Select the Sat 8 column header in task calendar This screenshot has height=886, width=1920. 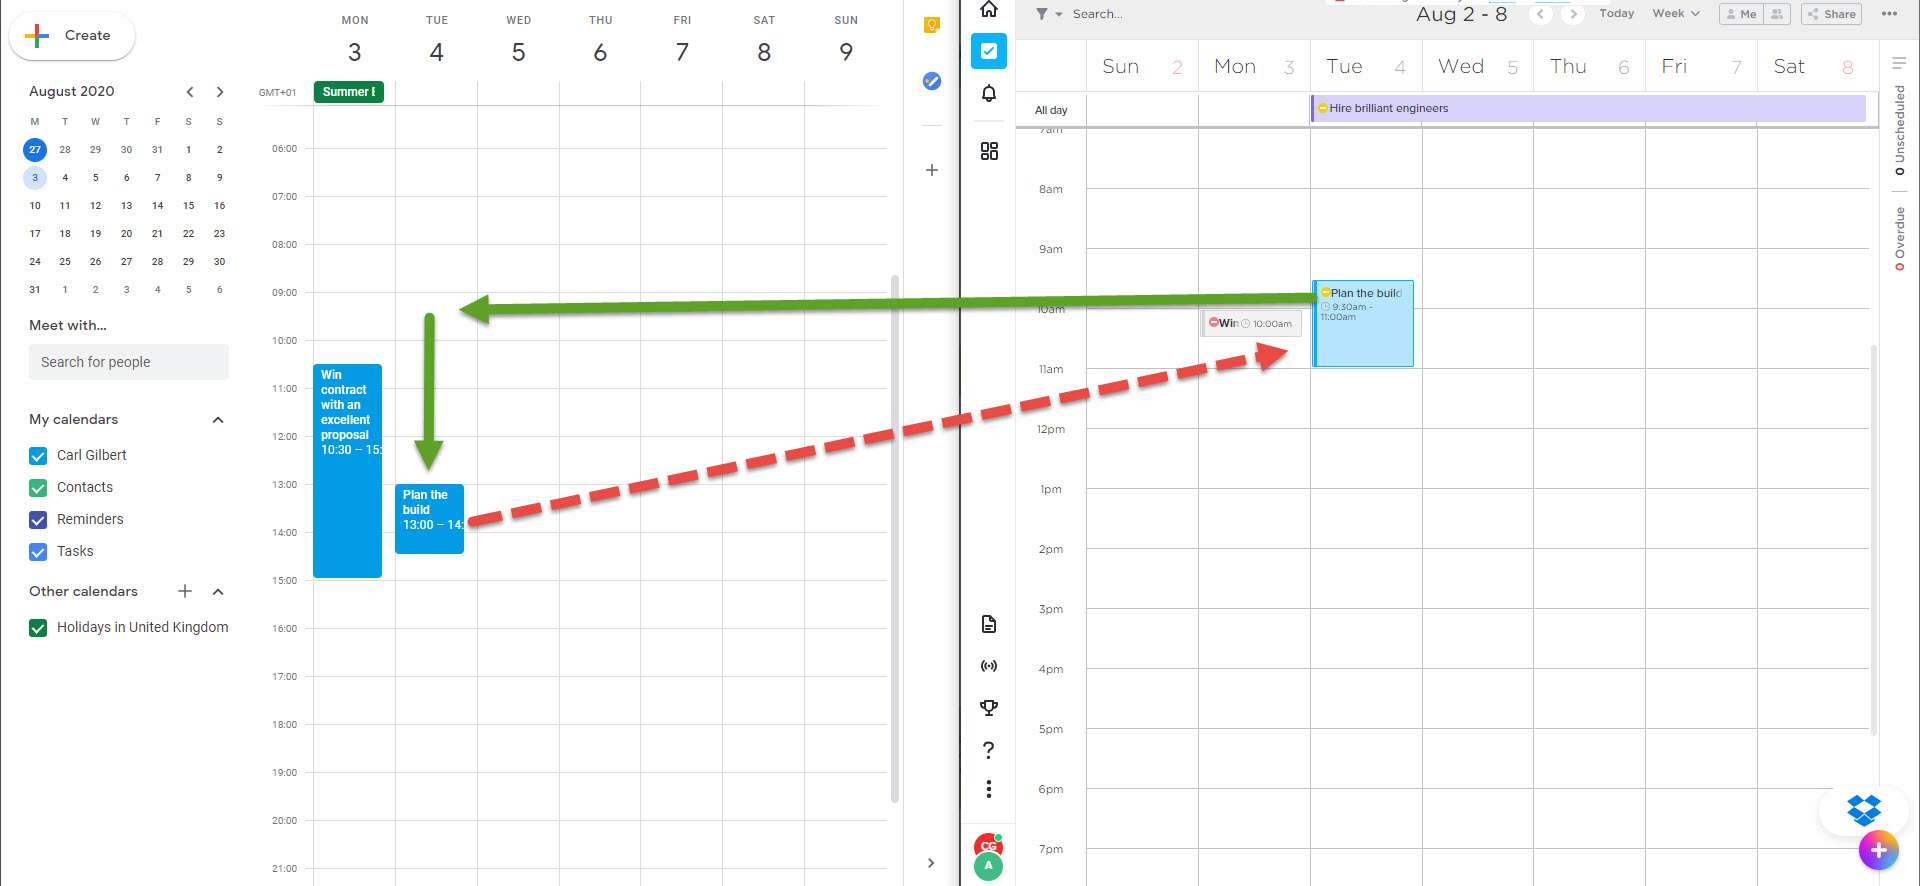pos(1813,67)
